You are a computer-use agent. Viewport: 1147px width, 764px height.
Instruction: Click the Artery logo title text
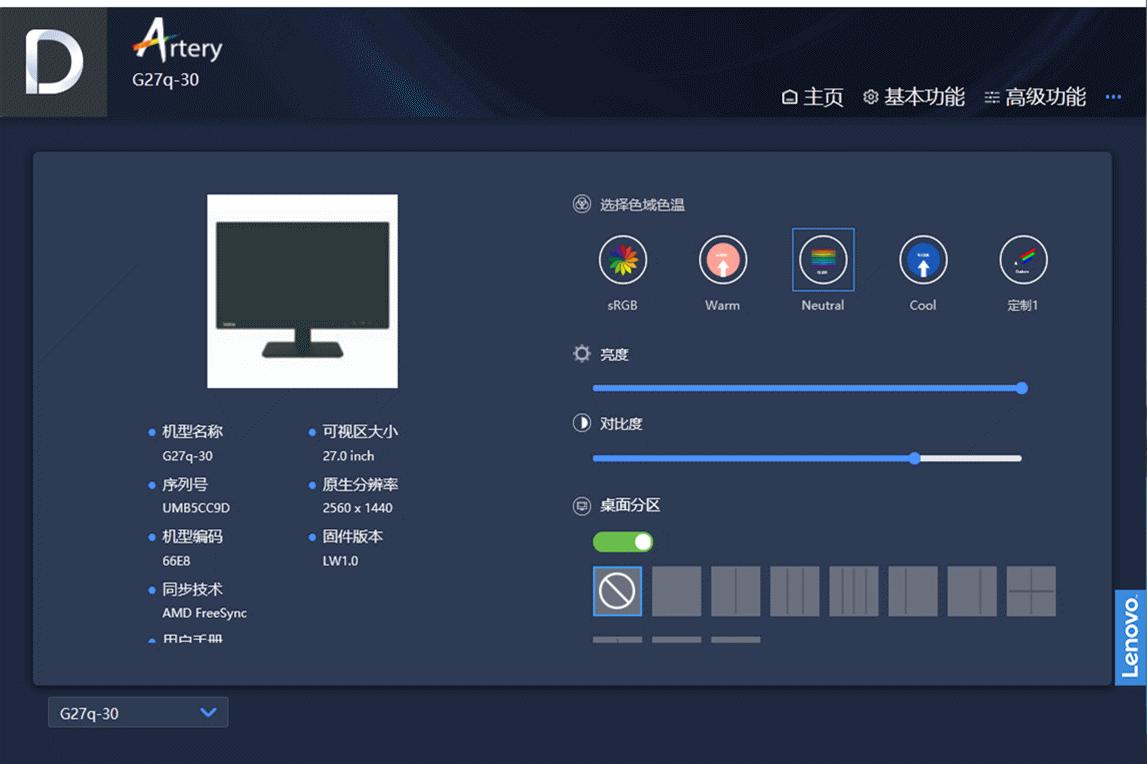pos(178,42)
